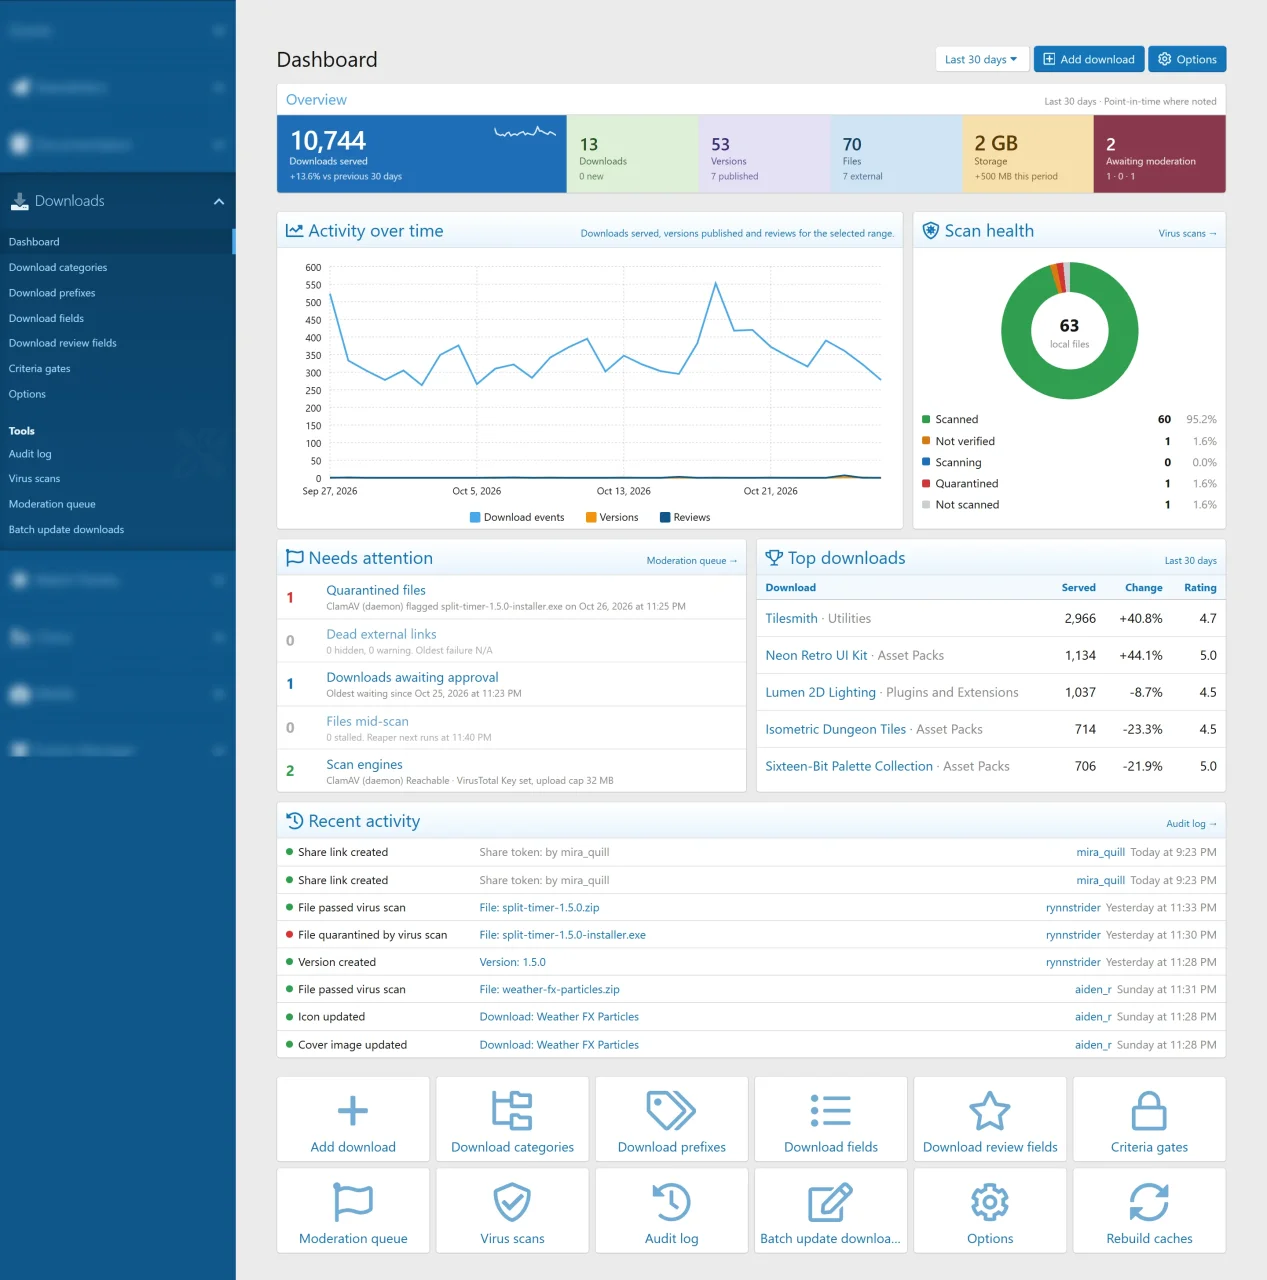This screenshot has width=1267, height=1280.
Task: Open the Tilesmith download link
Action: pos(791,618)
